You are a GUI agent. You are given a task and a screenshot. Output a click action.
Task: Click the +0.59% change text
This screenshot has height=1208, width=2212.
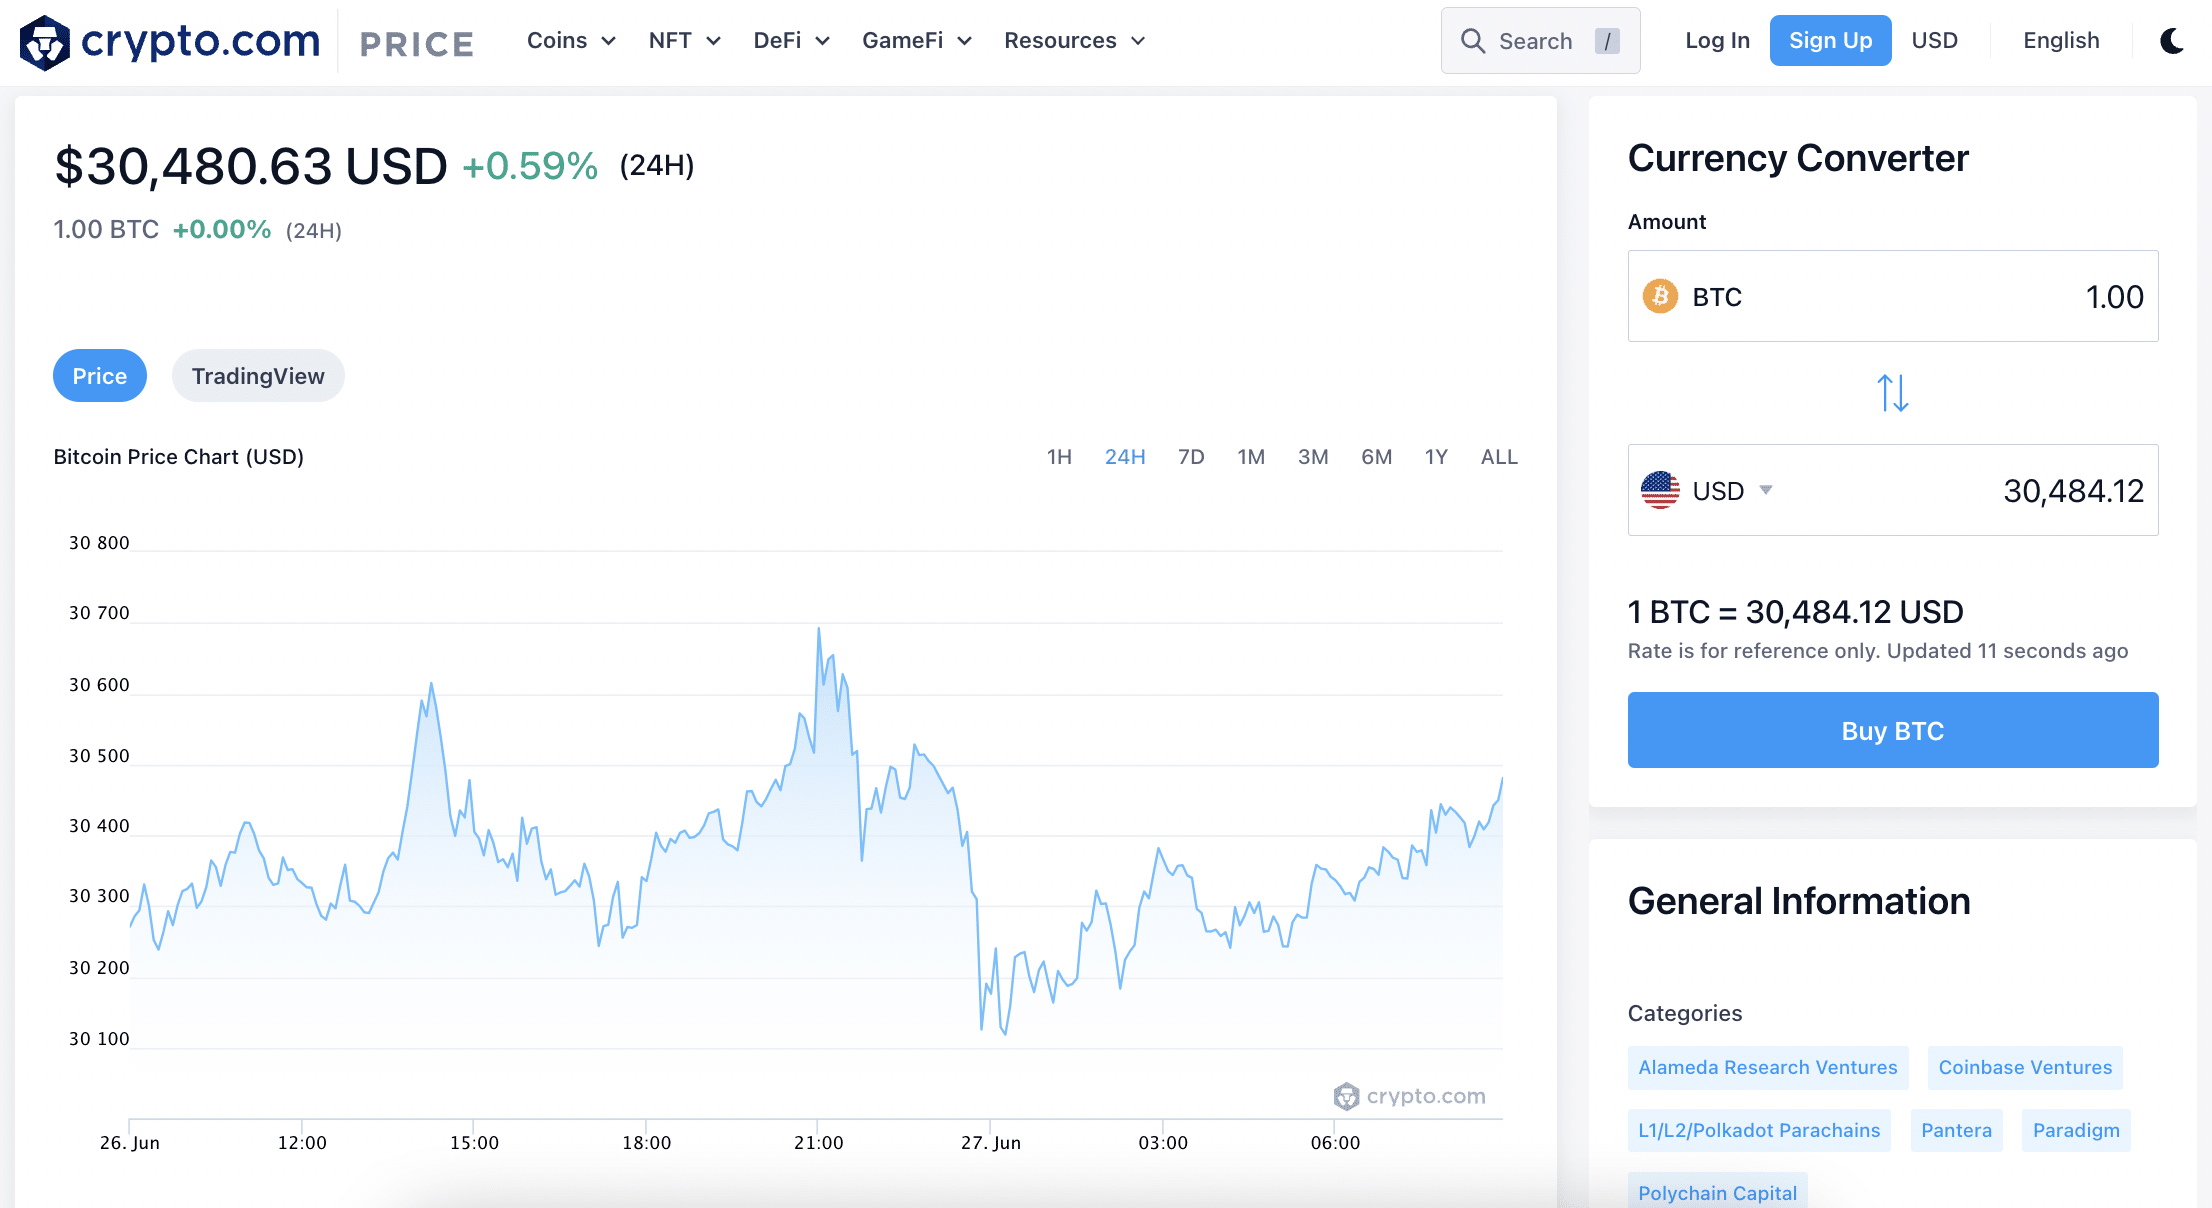coord(530,166)
